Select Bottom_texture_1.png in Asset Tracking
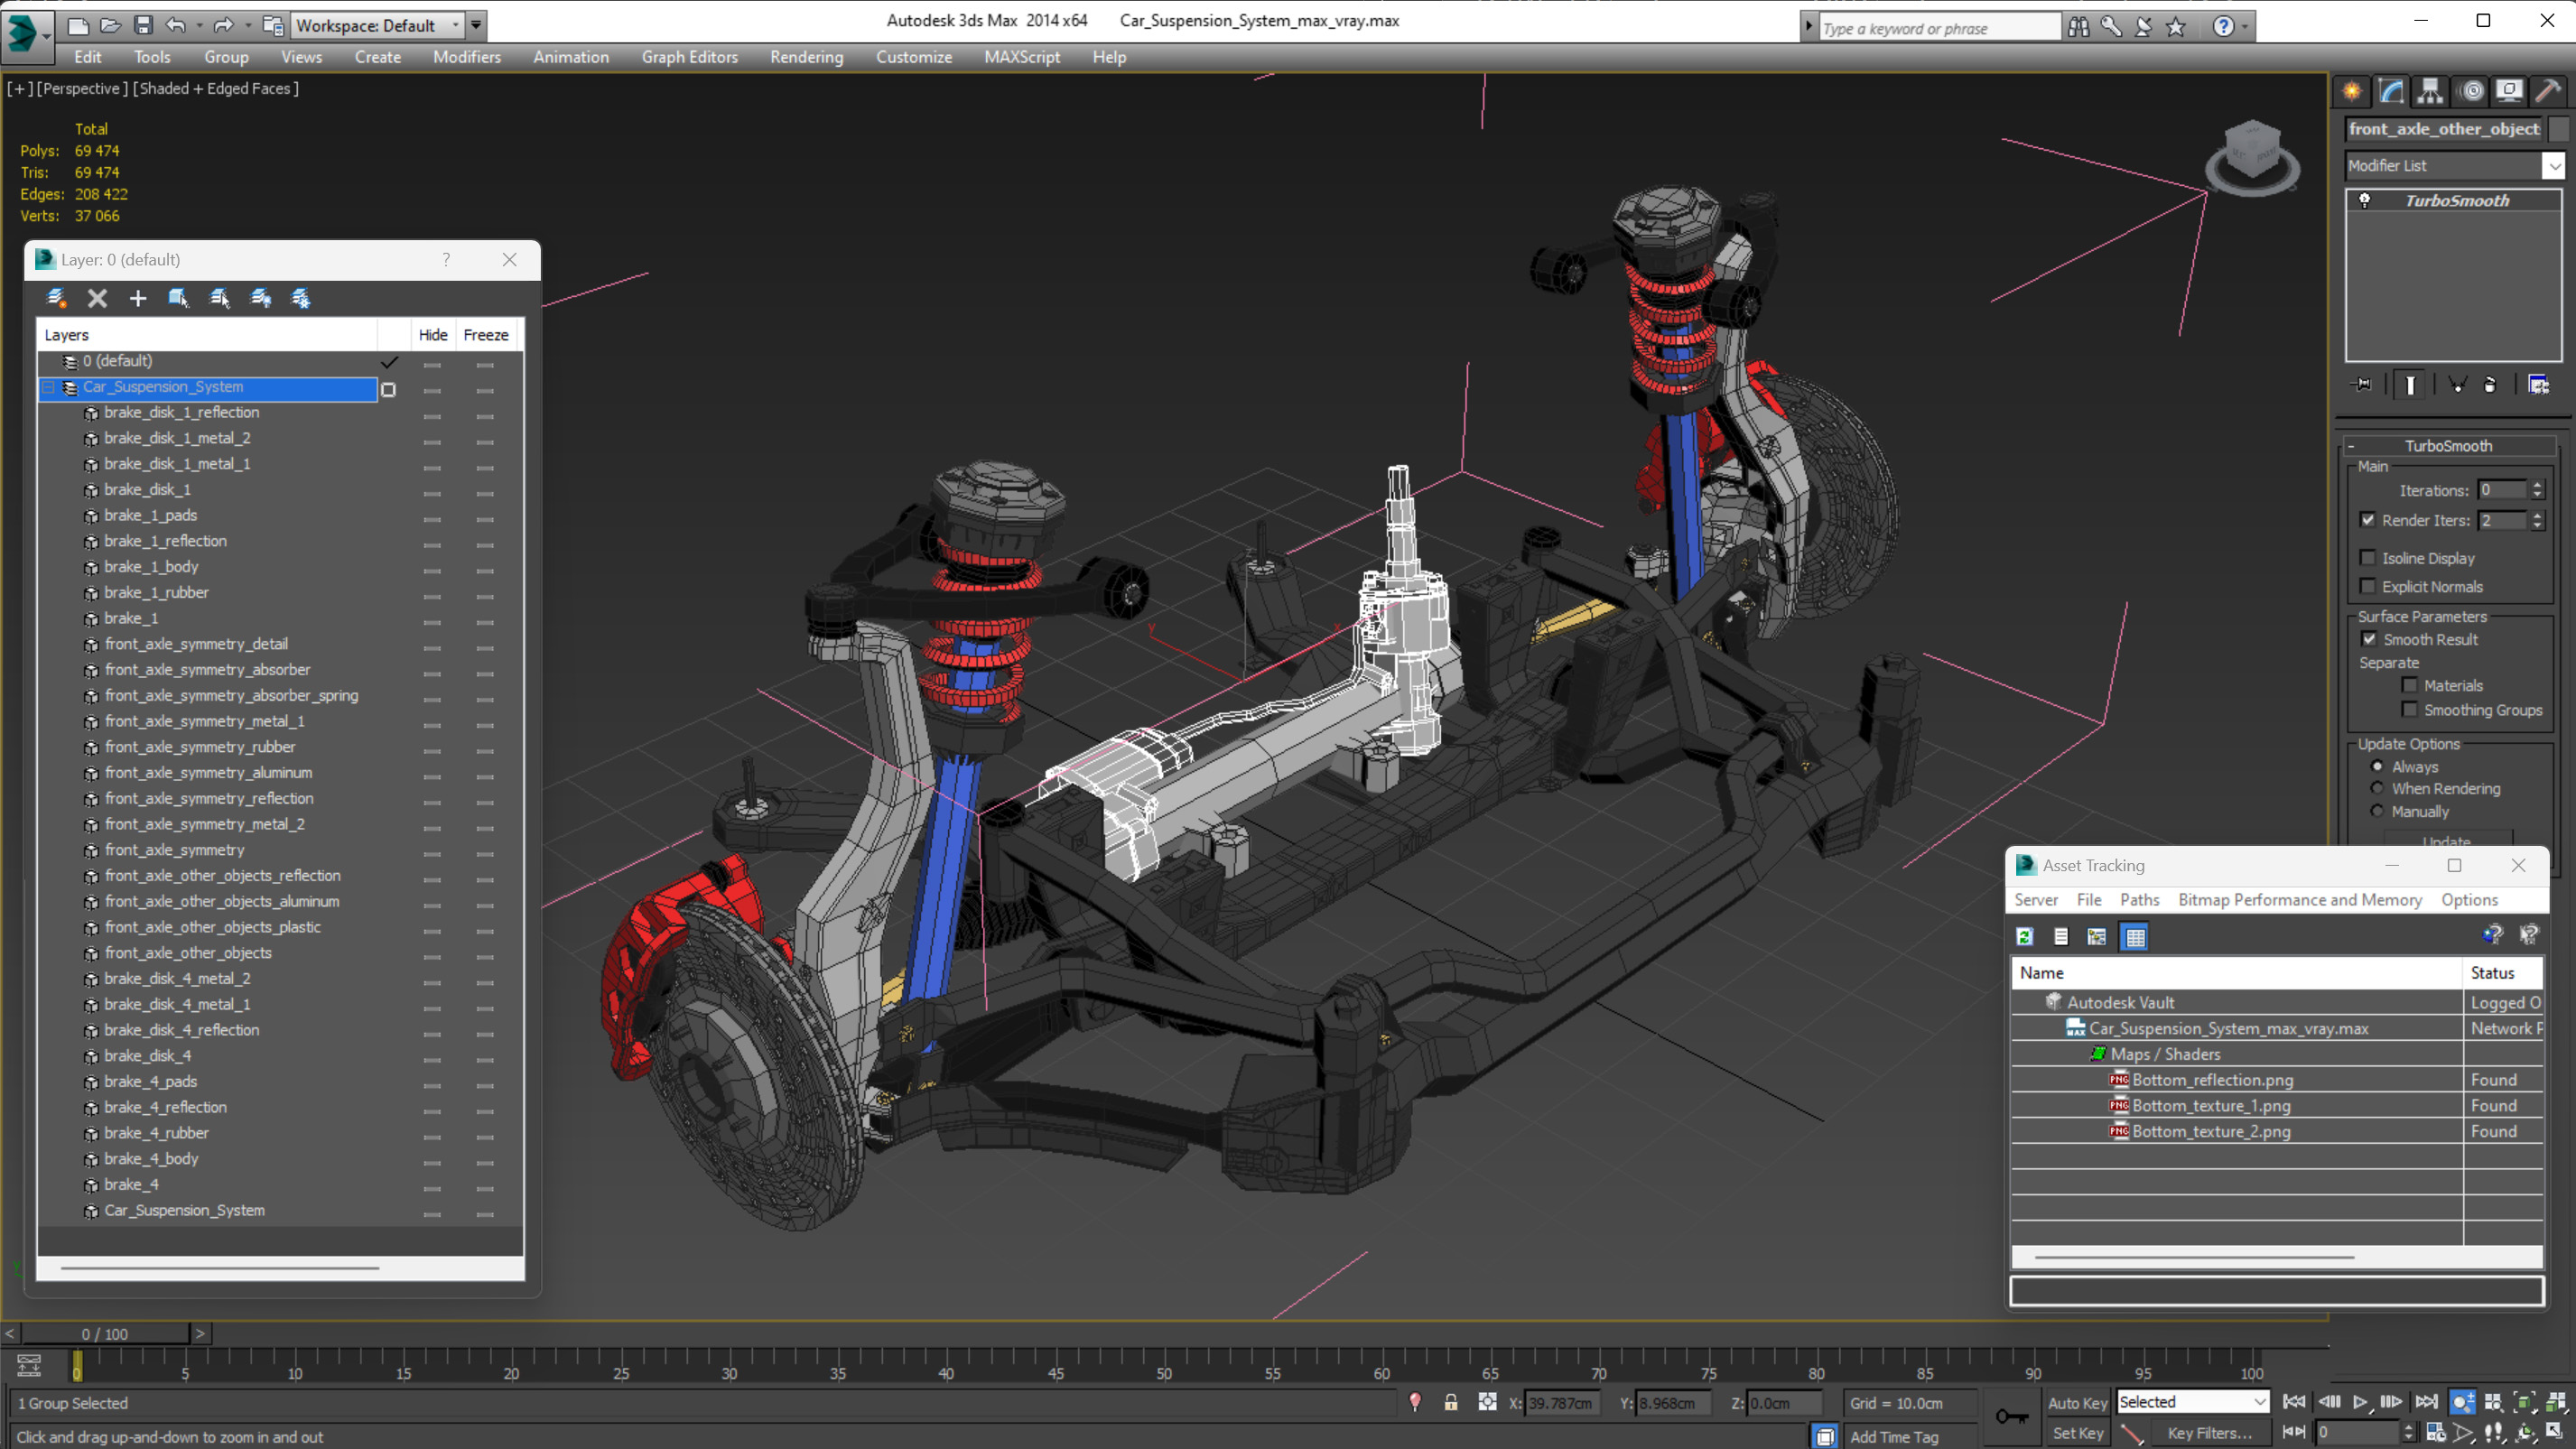 [2210, 1105]
